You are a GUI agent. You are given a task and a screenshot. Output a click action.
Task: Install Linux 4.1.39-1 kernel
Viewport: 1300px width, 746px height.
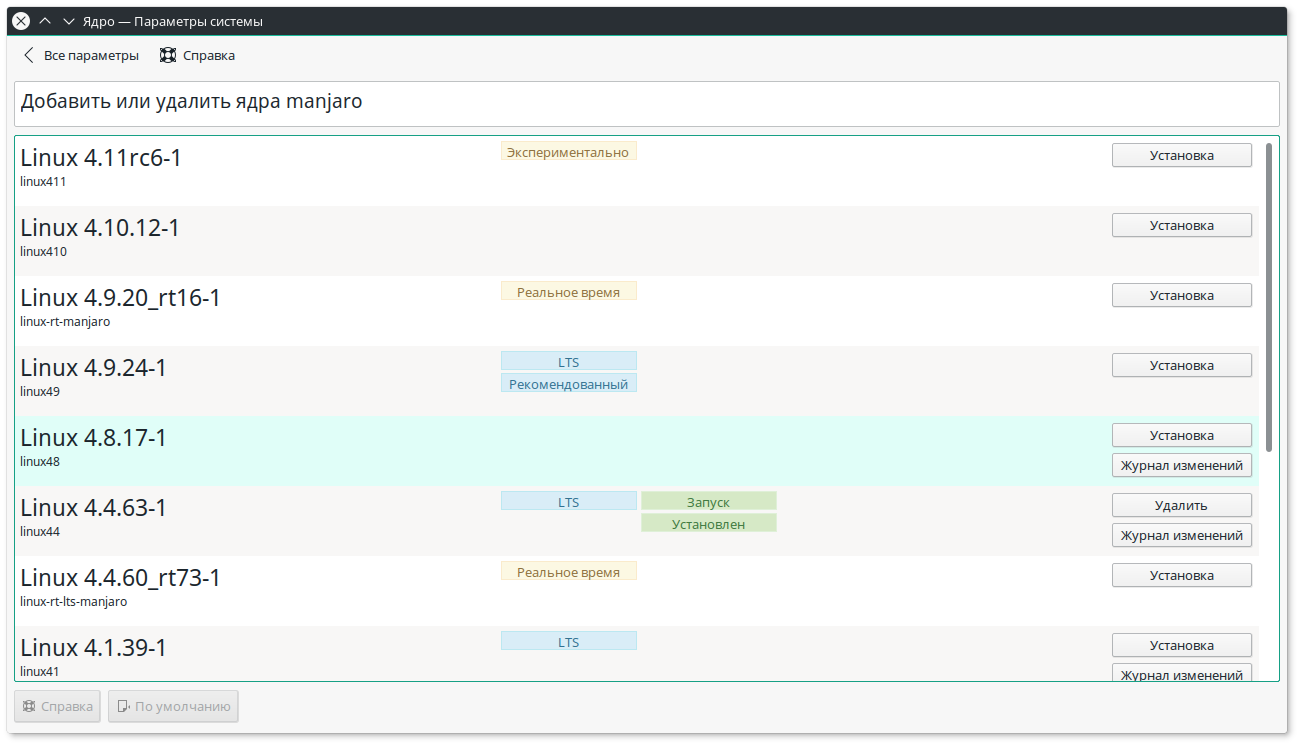(x=1181, y=645)
